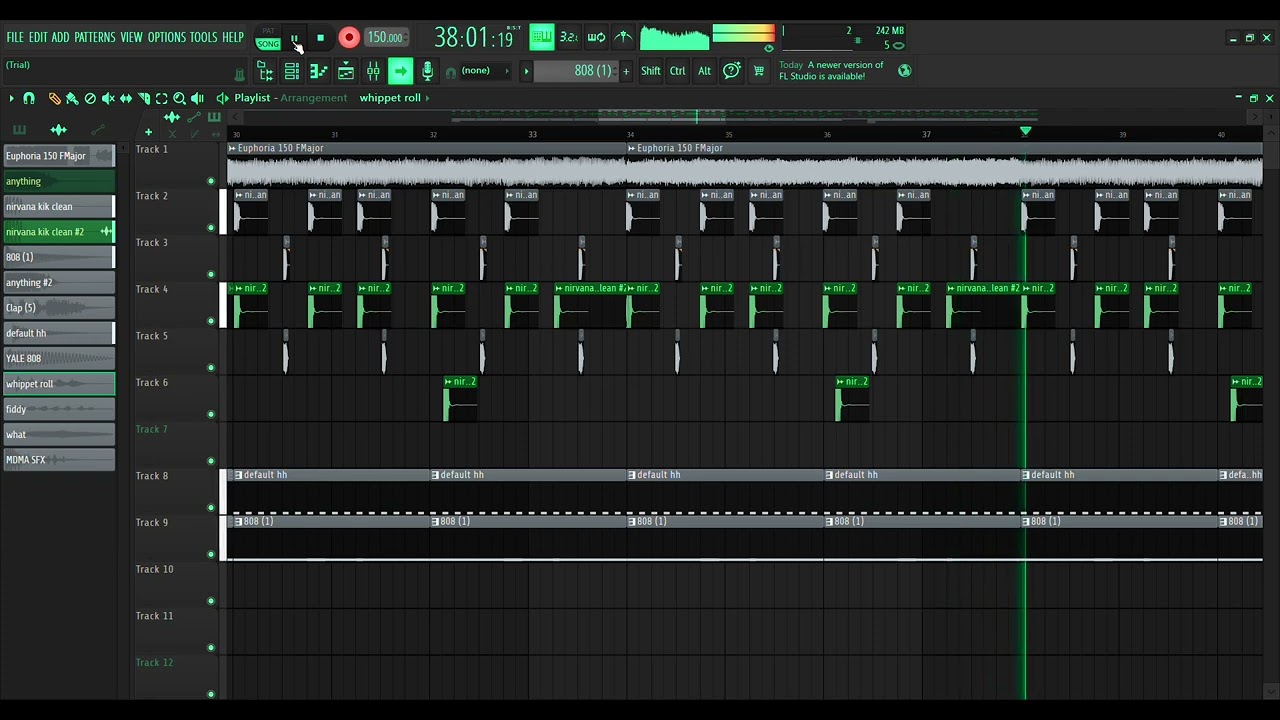Open the VIEW menu
1280x720 pixels.
131,37
